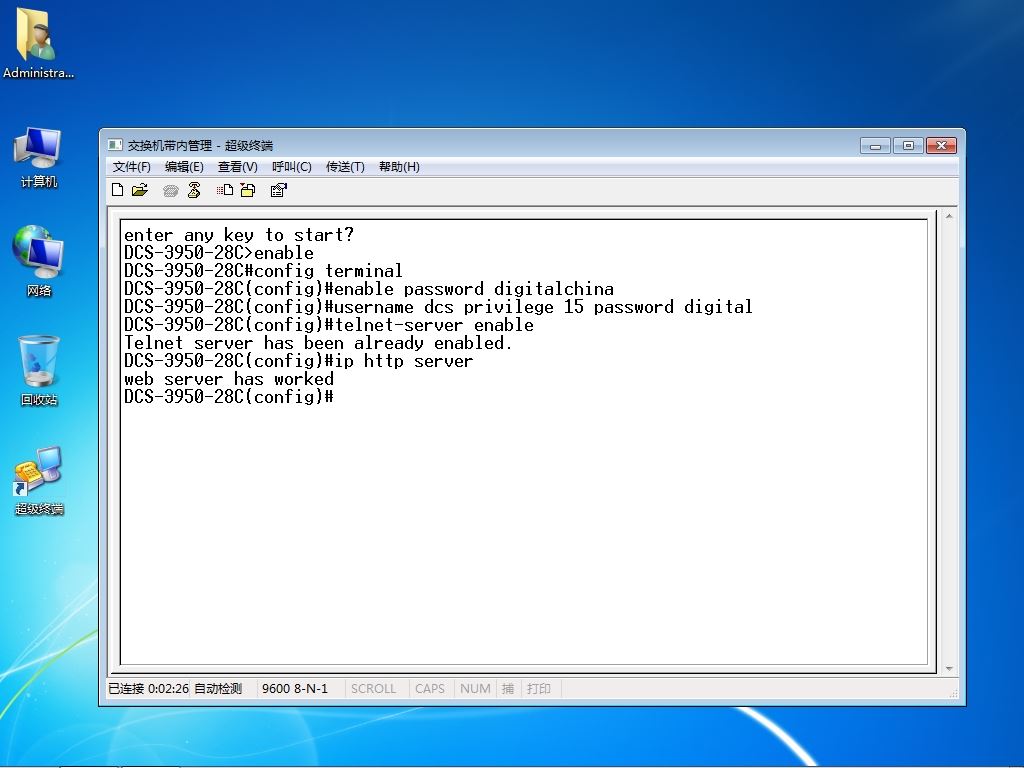Open the 查看(V) menu
This screenshot has width=1024, height=768.
pyautogui.click(x=238, y=167)
